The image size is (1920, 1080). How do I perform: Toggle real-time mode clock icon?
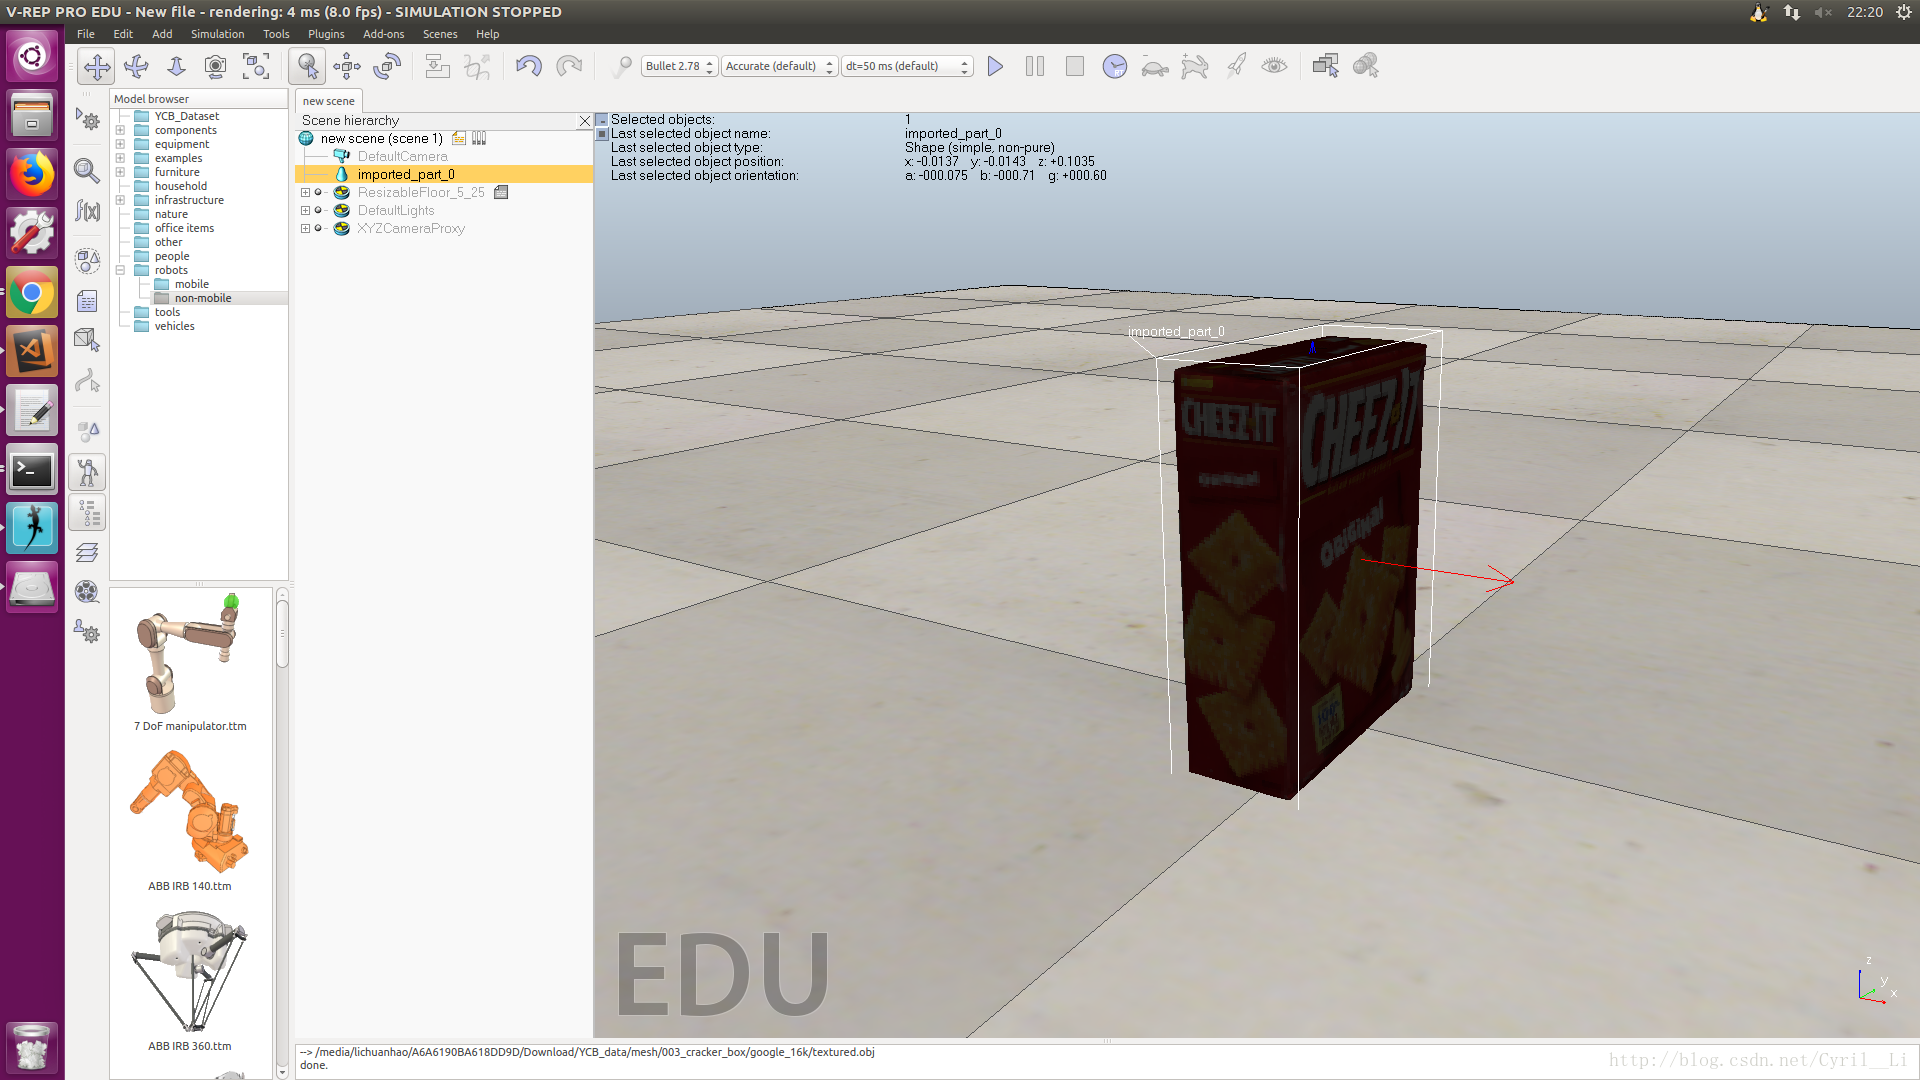[1115, 66]
